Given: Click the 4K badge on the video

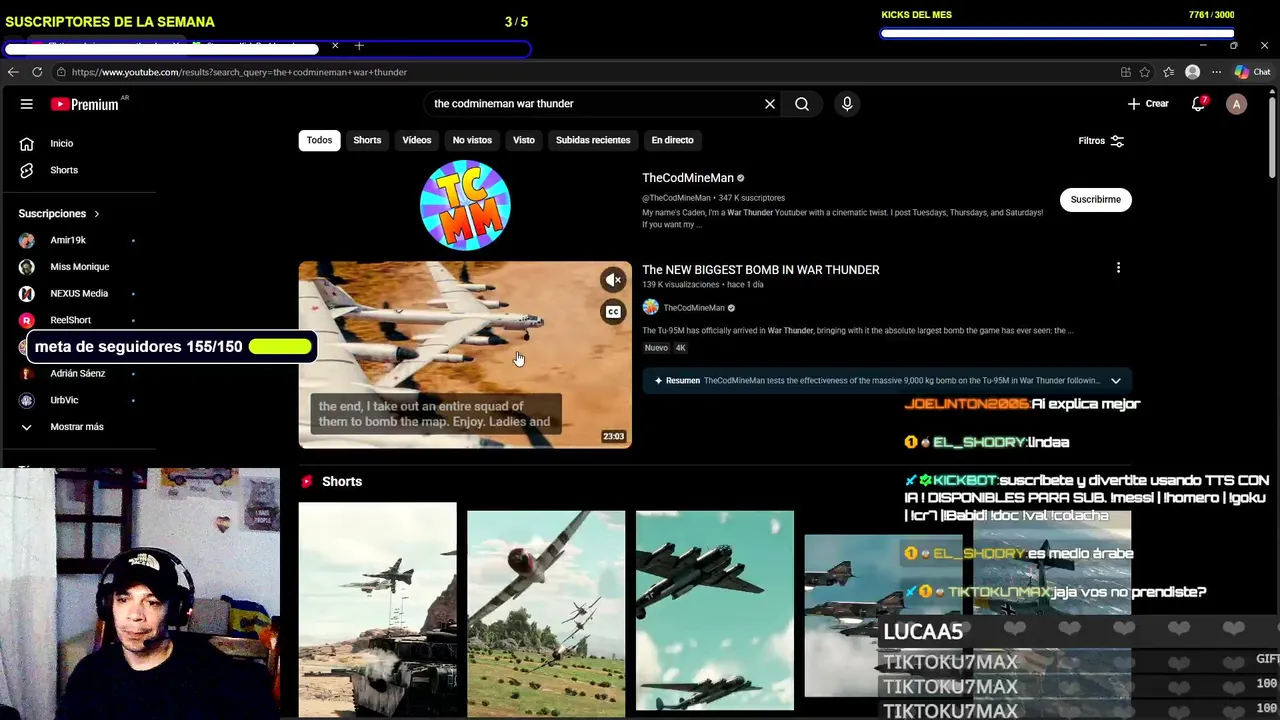Looking at the screenshot, I should [680, 348].
